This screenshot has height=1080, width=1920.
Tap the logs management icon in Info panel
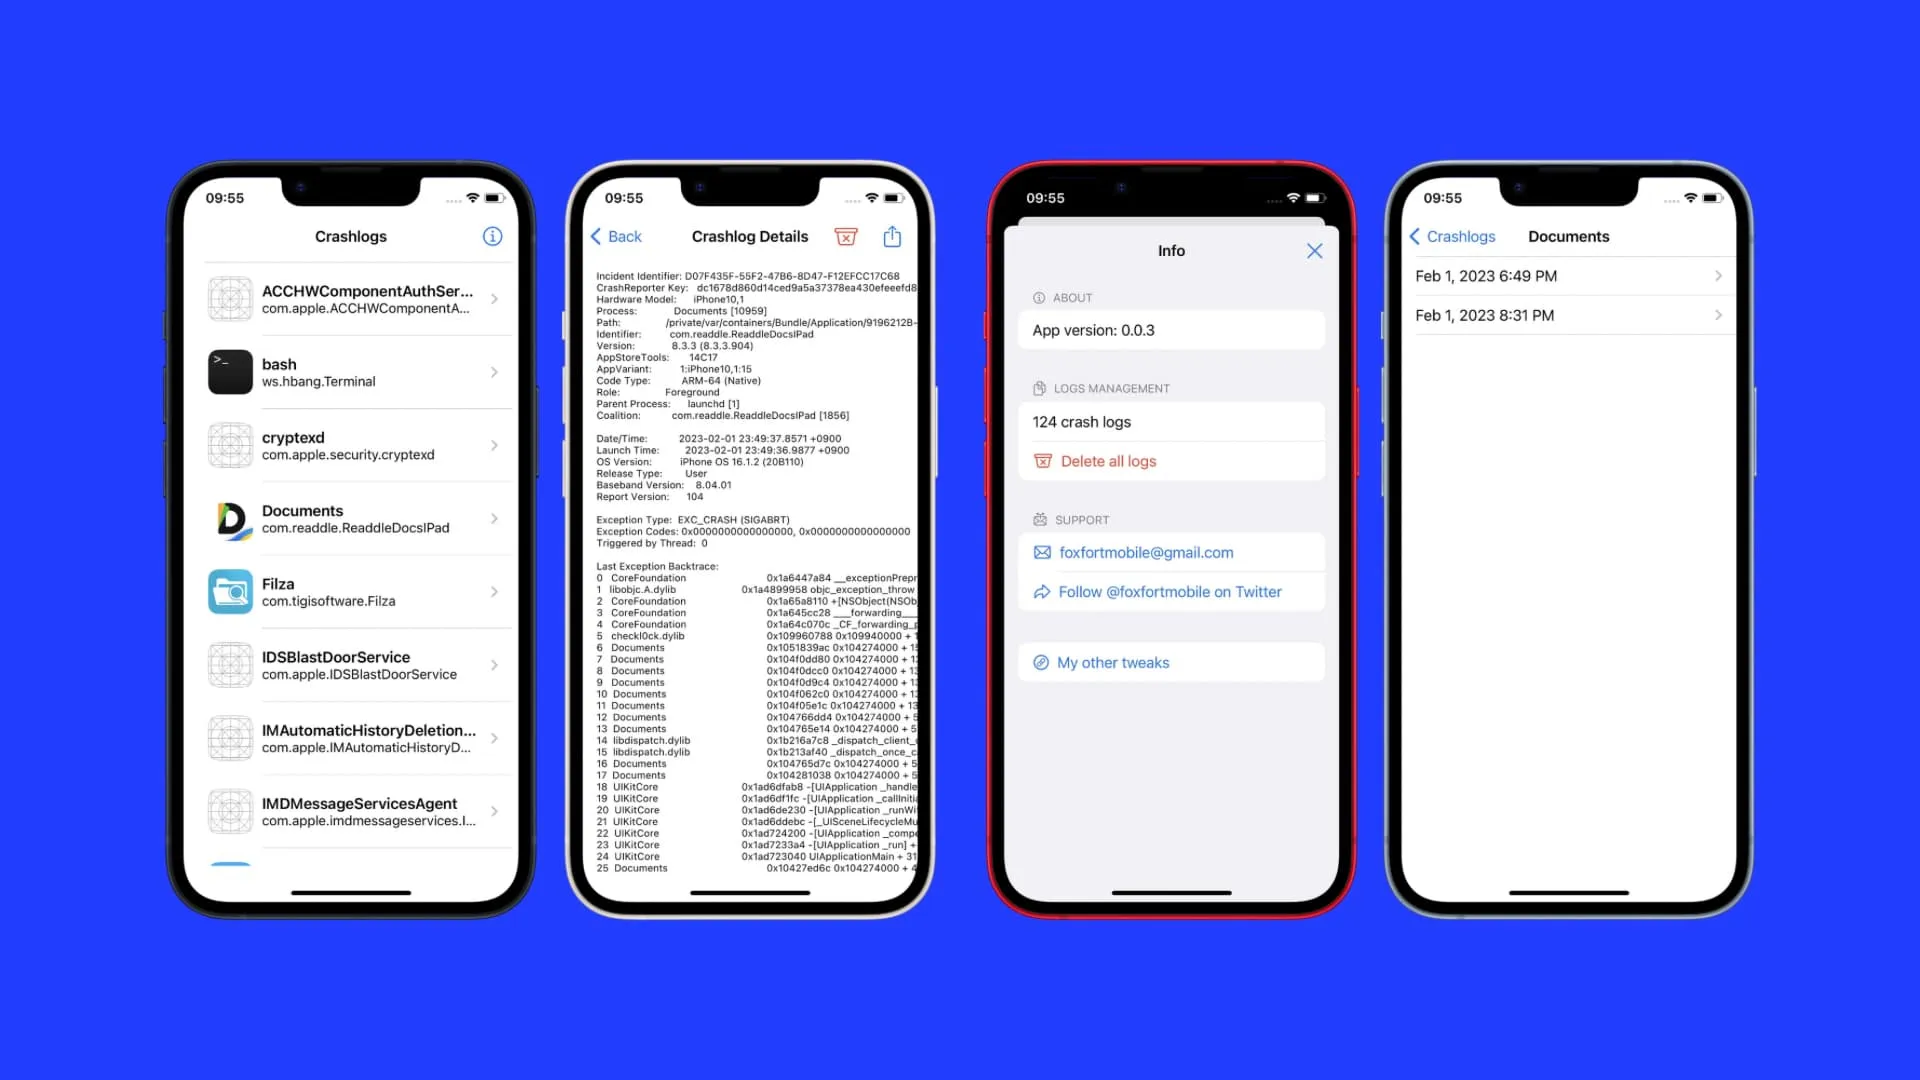pos(1038,388)
